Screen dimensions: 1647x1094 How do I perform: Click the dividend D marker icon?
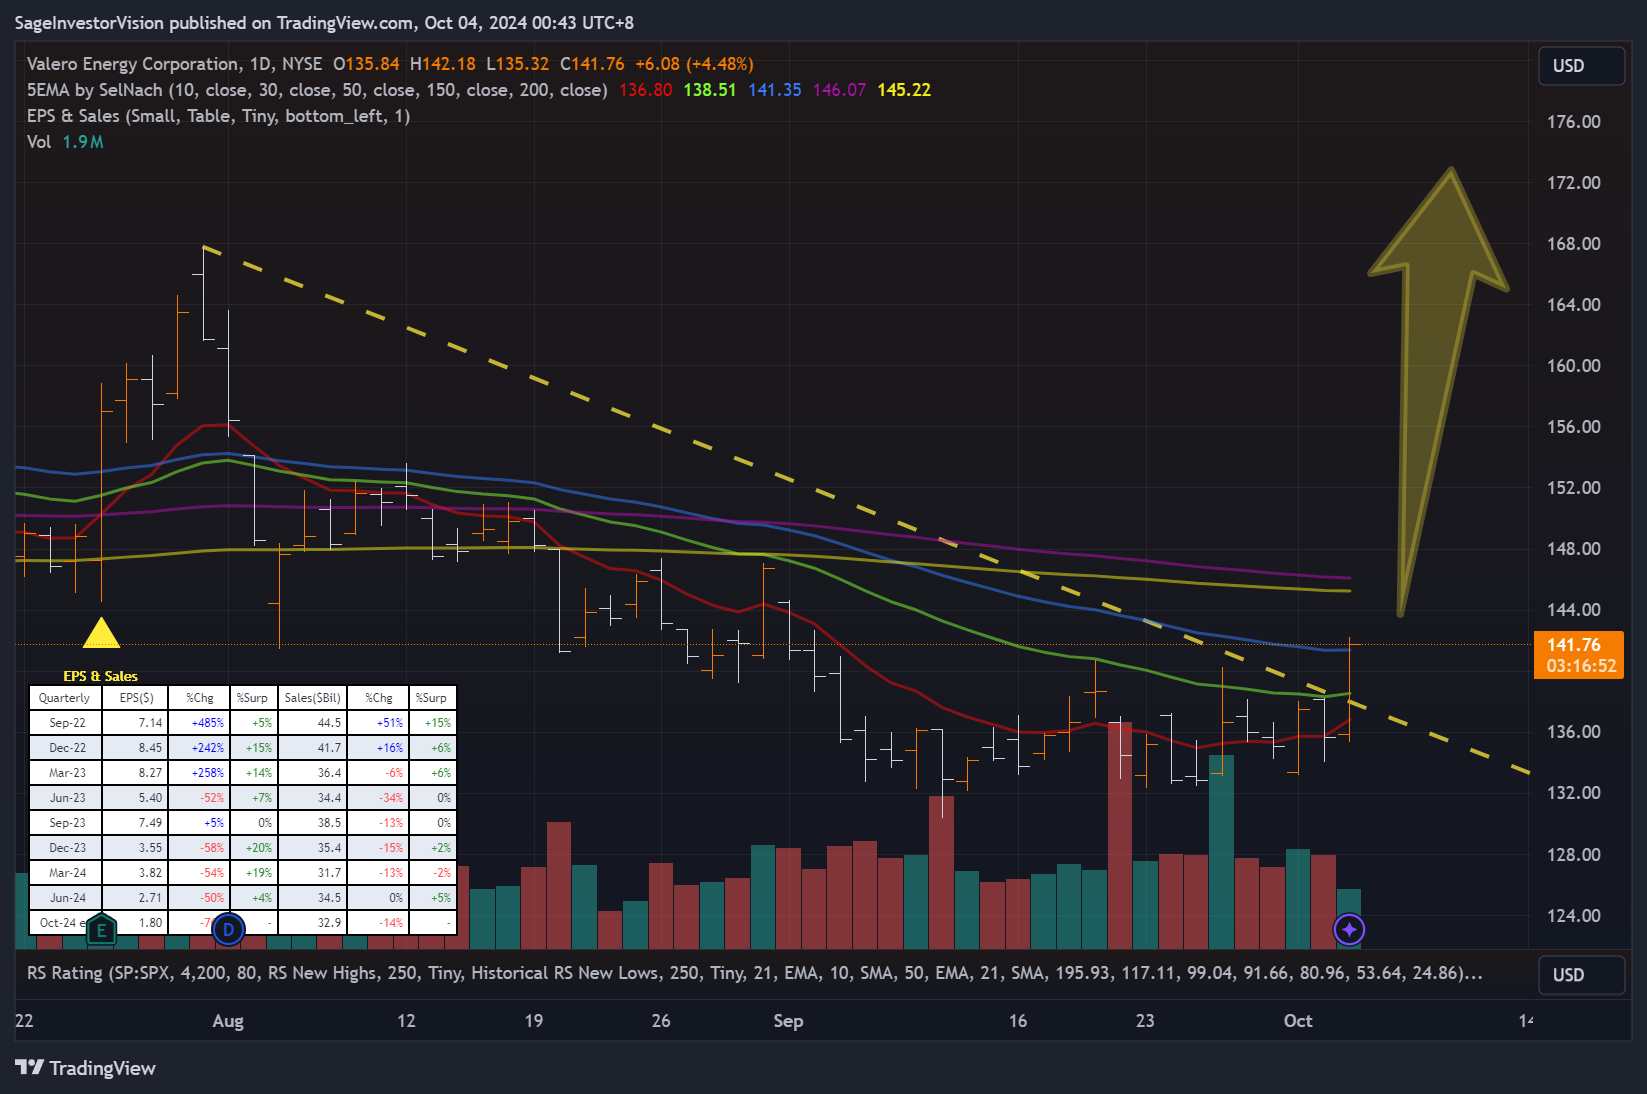[228, 930]
